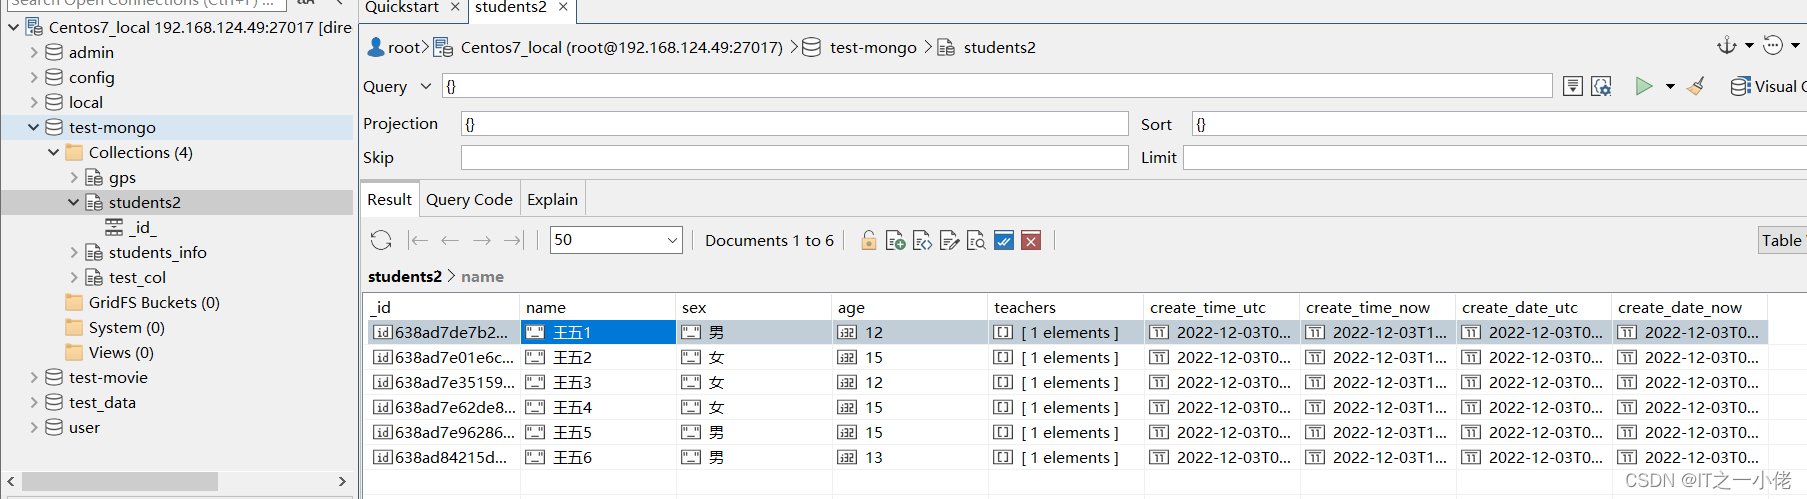This screenshot has height=499, width=1807.
Task: Expand the students_info collection
Action: [74, 252]
